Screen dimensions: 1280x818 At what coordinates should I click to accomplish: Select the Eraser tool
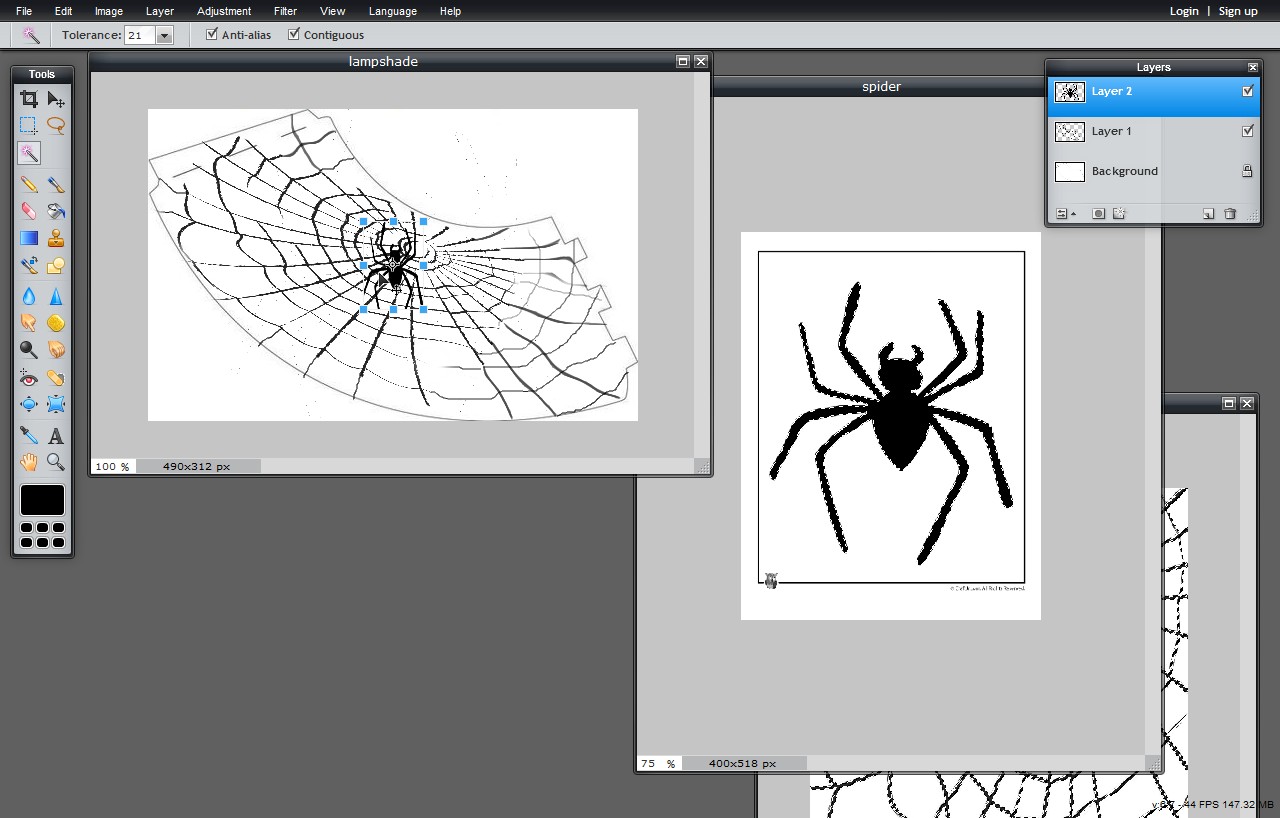click(29, 211)
